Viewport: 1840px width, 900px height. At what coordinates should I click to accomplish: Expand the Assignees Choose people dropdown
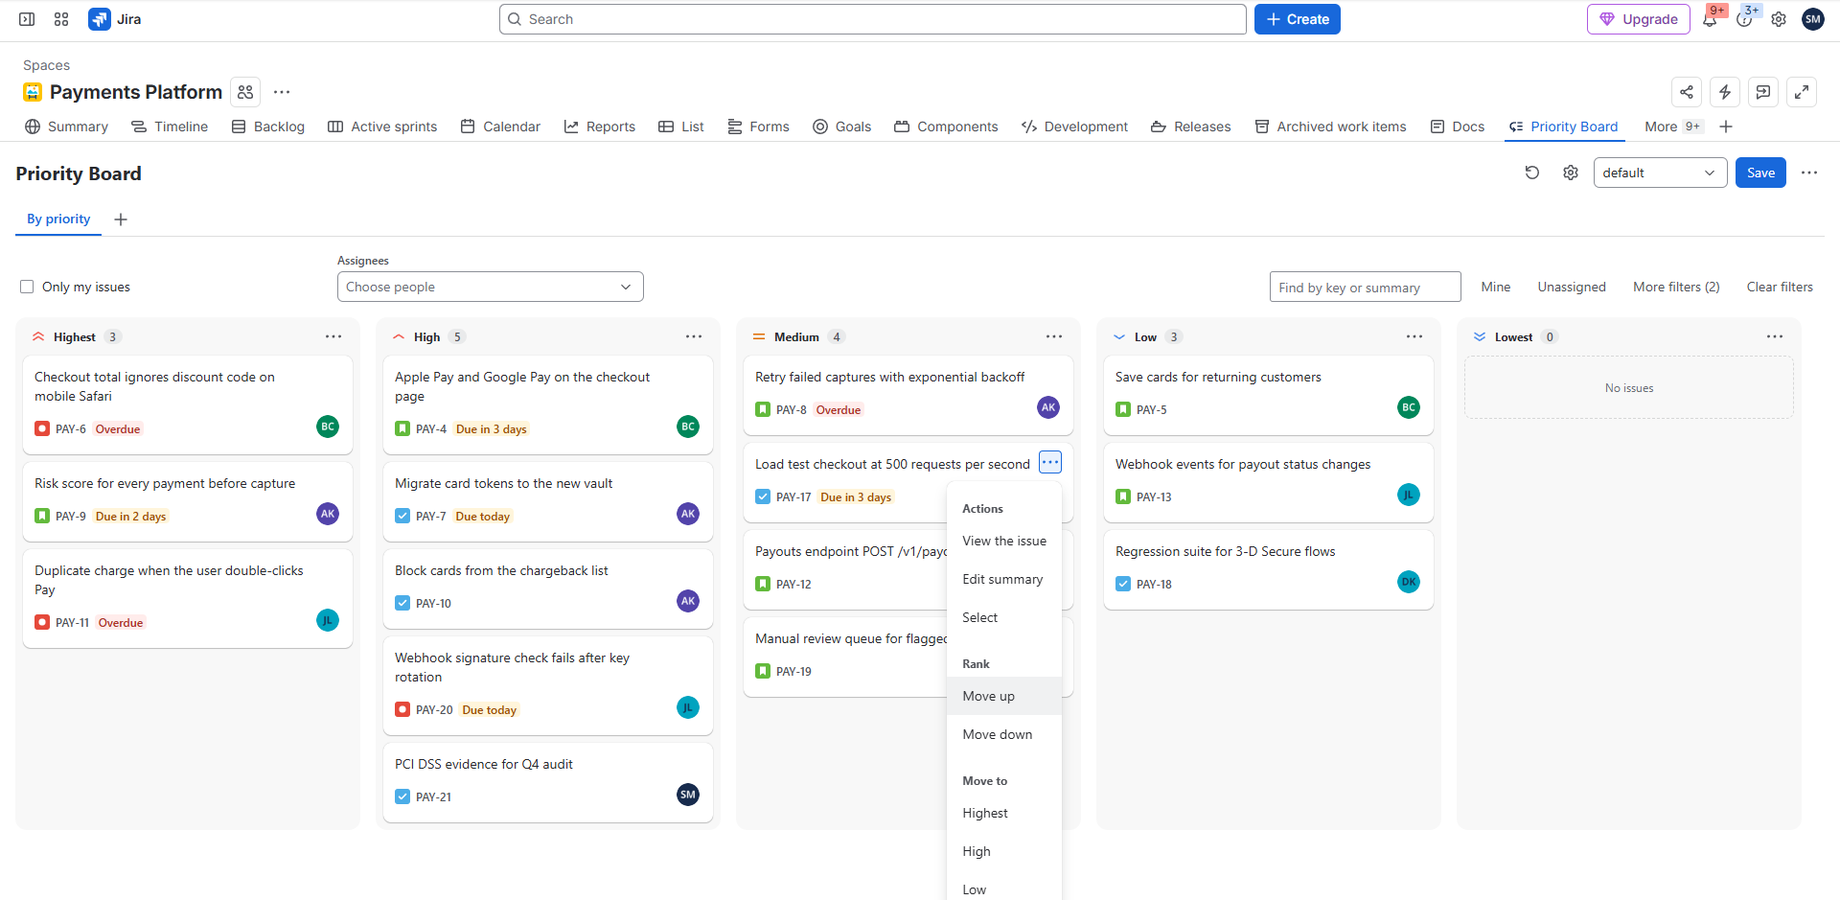click(x=490, y=287)
